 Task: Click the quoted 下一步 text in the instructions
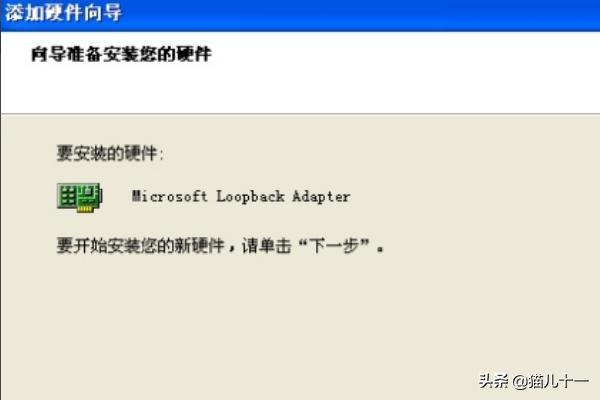(335, 245)
